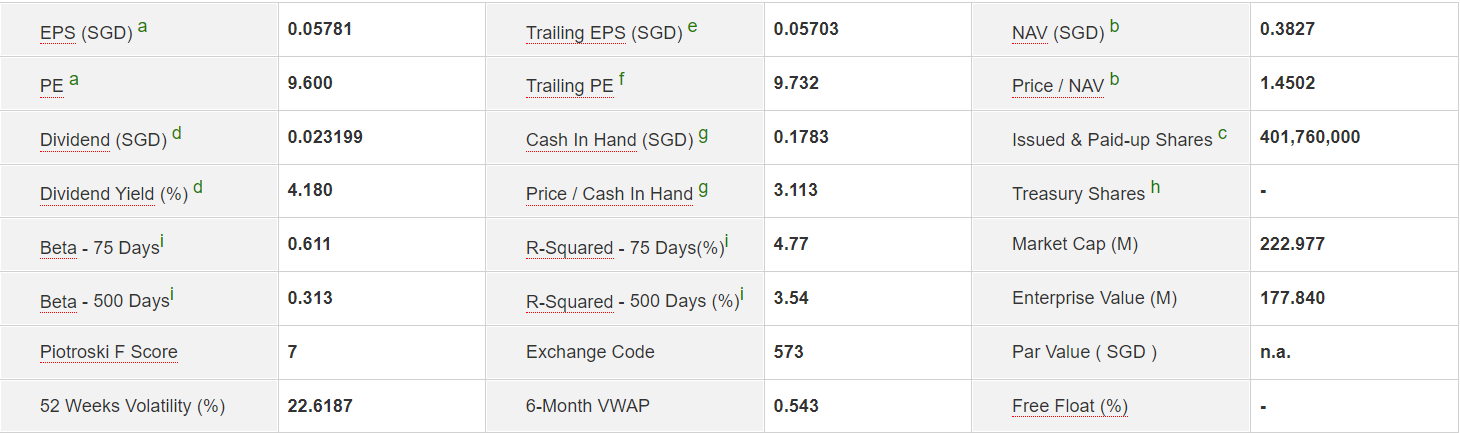Open the Trailing PE definition link
Viewport: 1460px width, 433px height.
click(x=569, y=86)
